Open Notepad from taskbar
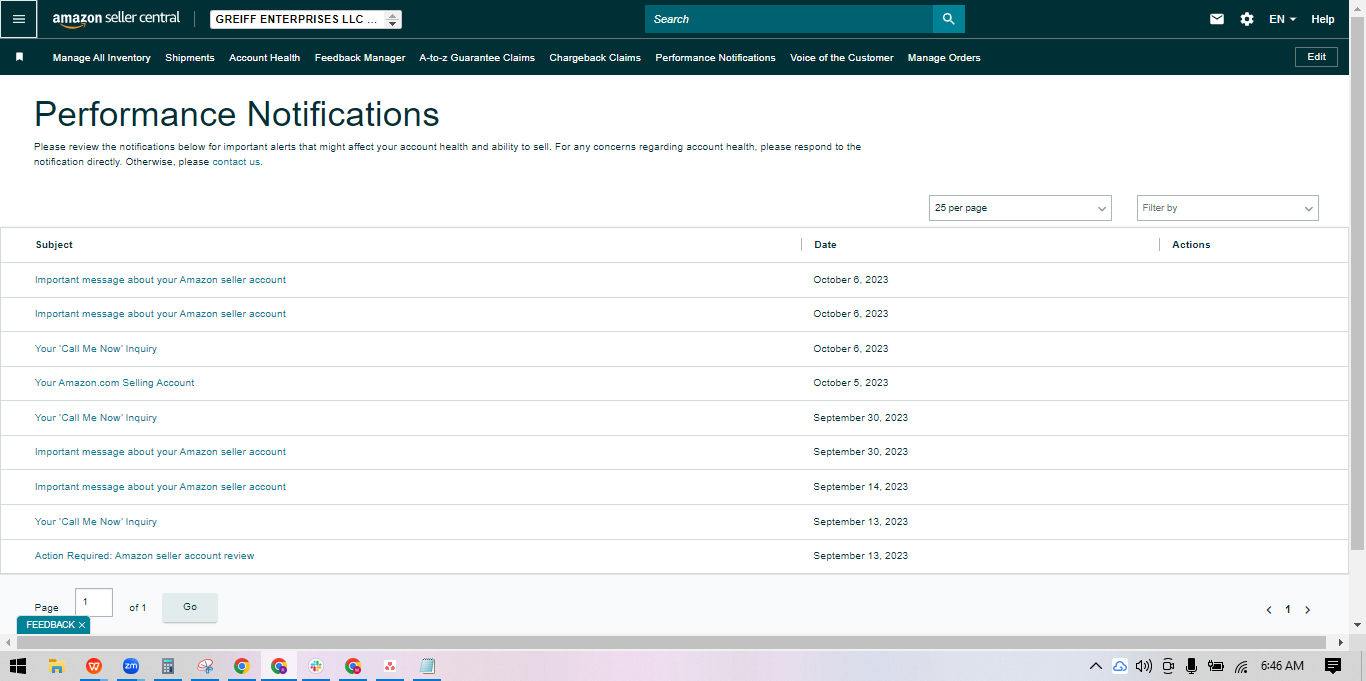The image size is (1366, 681). 427,666
